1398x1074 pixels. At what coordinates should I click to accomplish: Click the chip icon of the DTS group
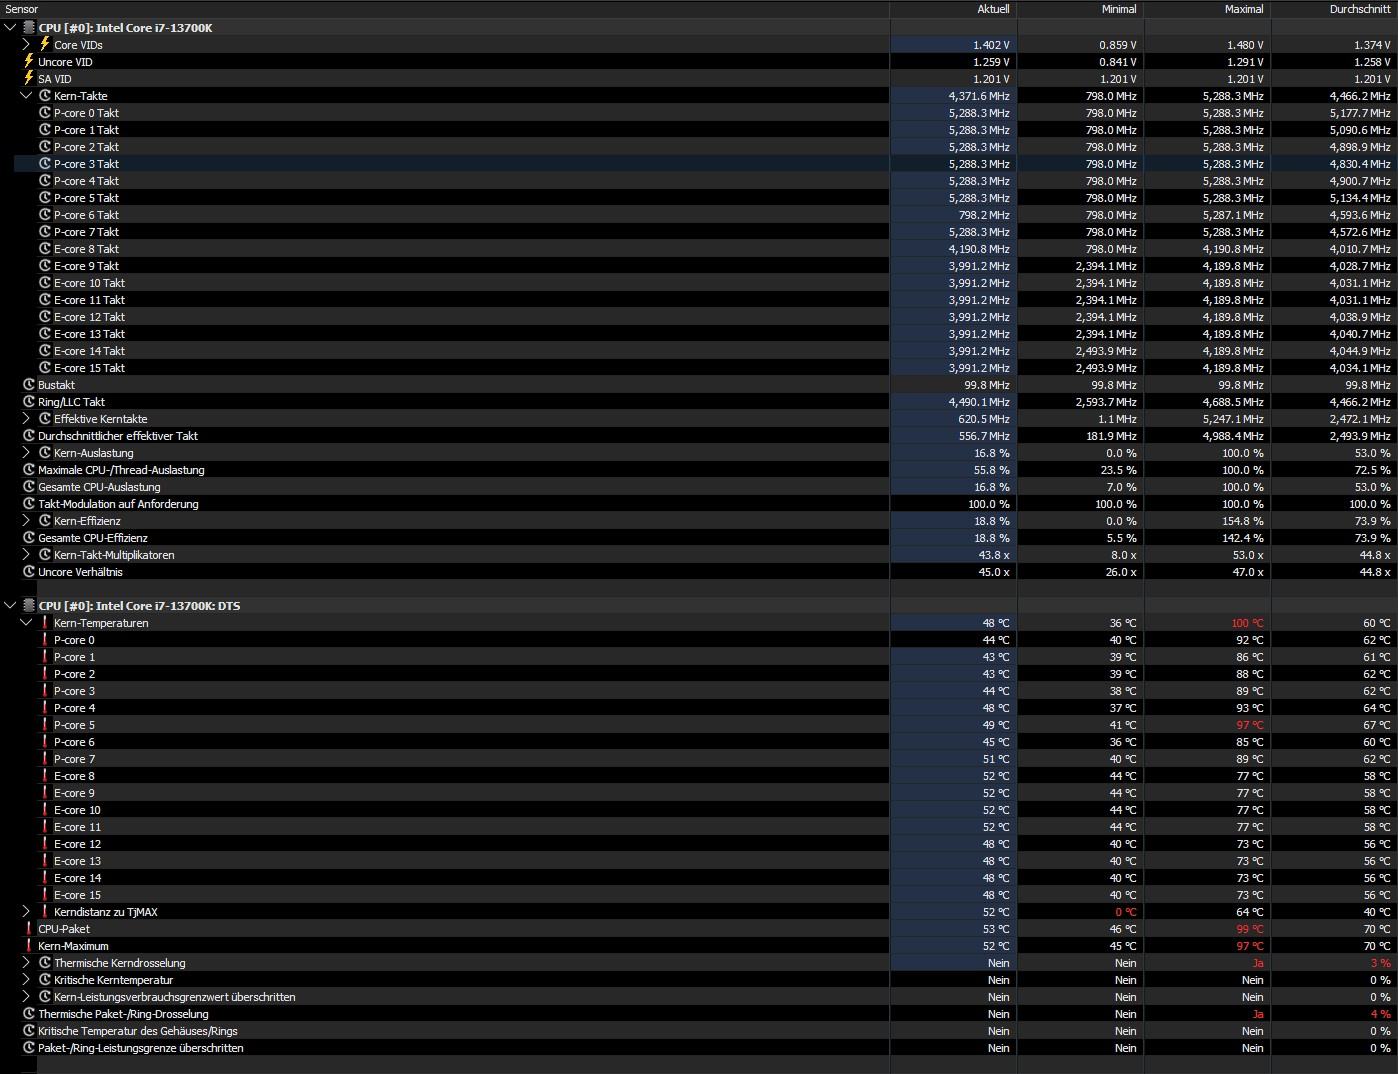click(x=29, y=606)
